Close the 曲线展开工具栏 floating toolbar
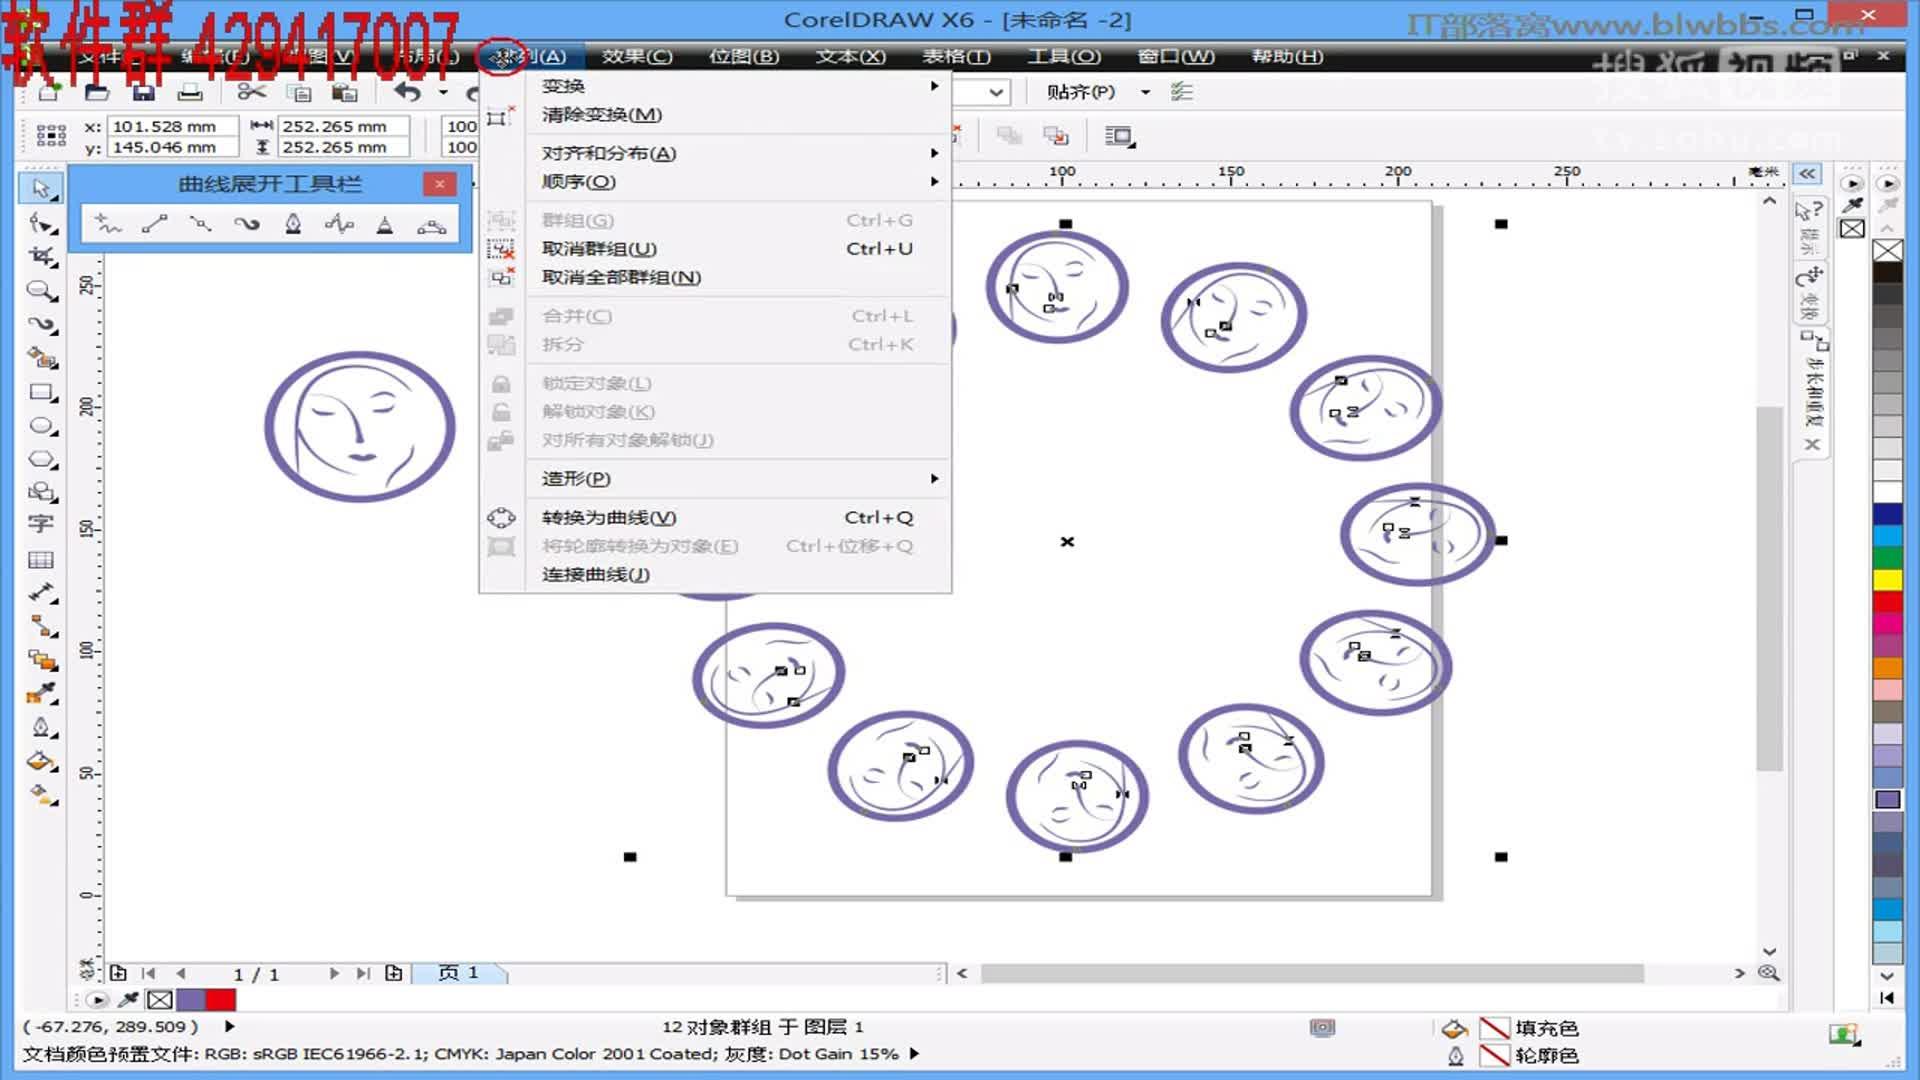 pyautogui.click(x=439, y=184)
